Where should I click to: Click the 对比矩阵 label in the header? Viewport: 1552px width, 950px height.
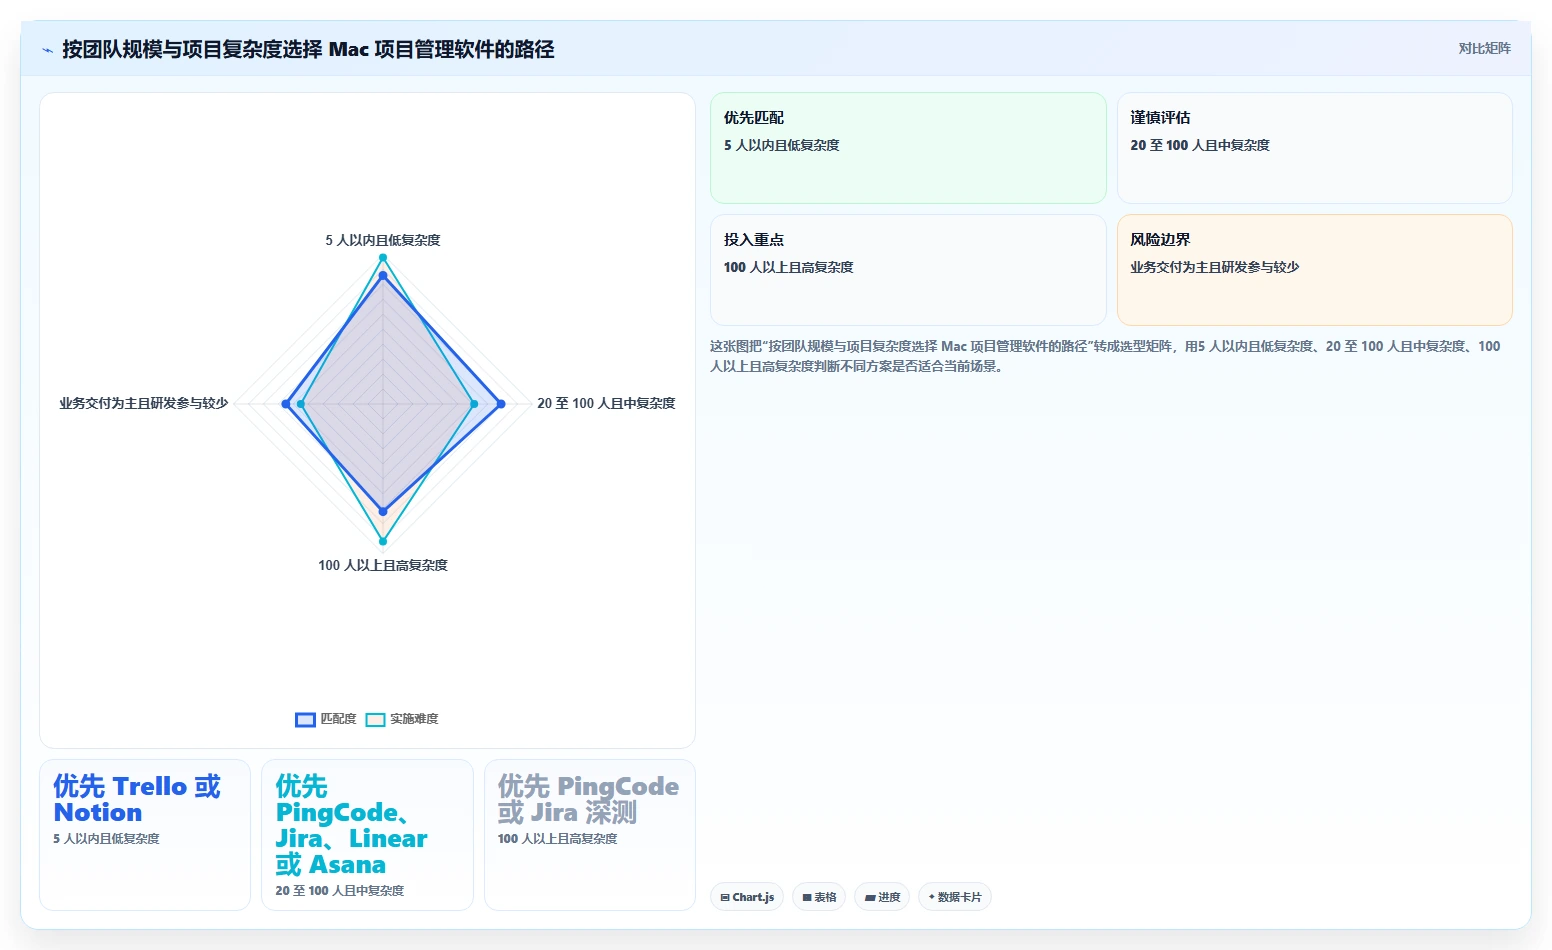[1484, 48]
